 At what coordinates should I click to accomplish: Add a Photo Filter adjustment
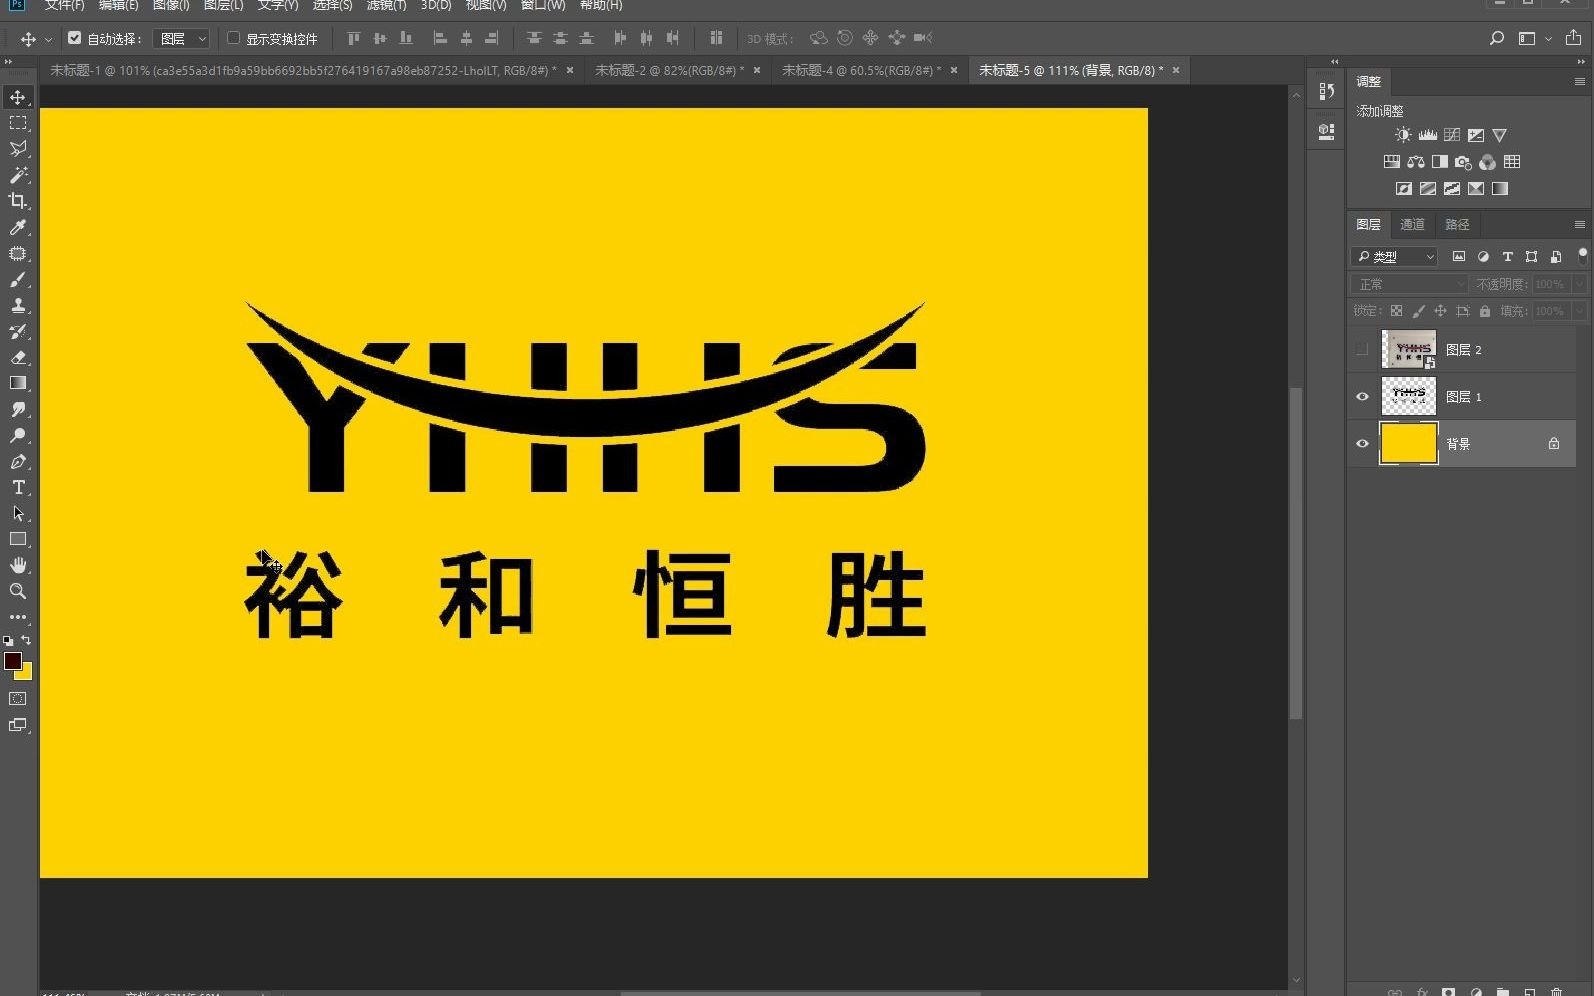(x=1464, y=162)
